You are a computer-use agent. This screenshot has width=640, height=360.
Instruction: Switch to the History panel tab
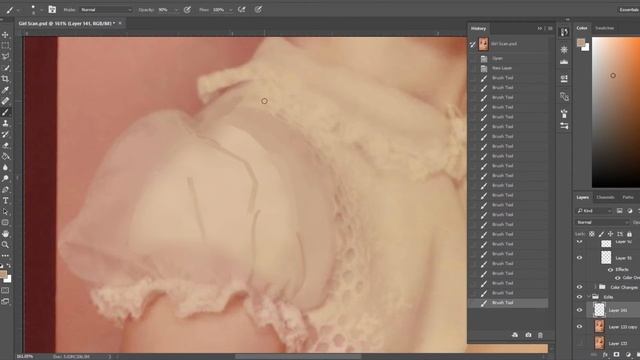(478, 28)
